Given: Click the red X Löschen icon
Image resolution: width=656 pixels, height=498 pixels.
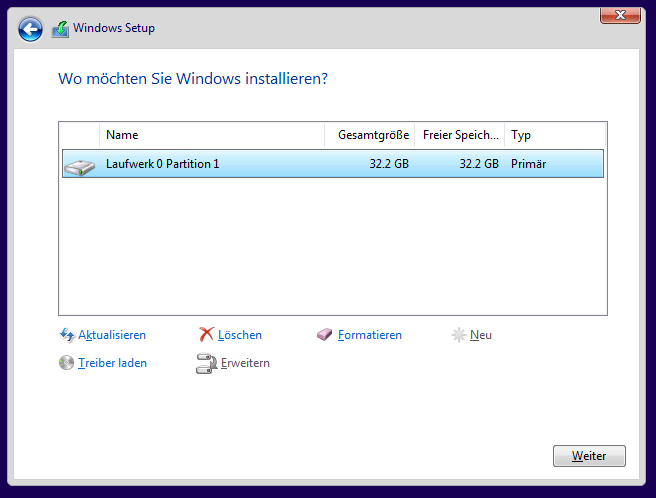Looking at the screenshot, I should (x=206, y=334).
